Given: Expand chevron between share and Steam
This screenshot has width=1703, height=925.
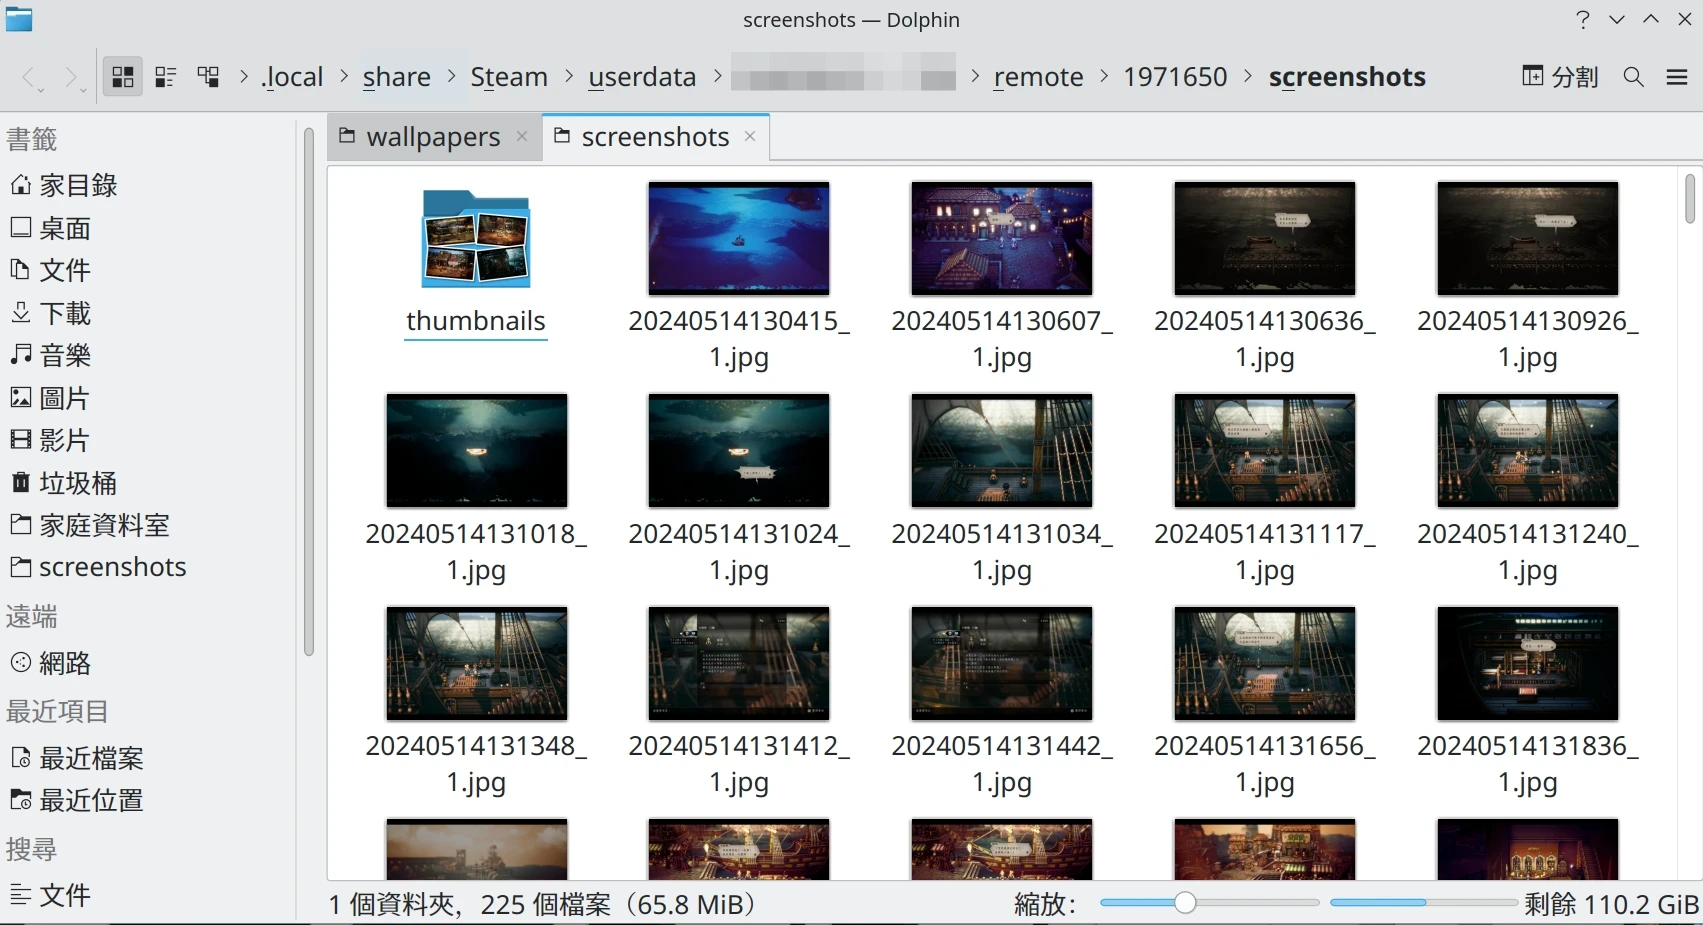Looking at the screenshot, I should coord(452,76).
